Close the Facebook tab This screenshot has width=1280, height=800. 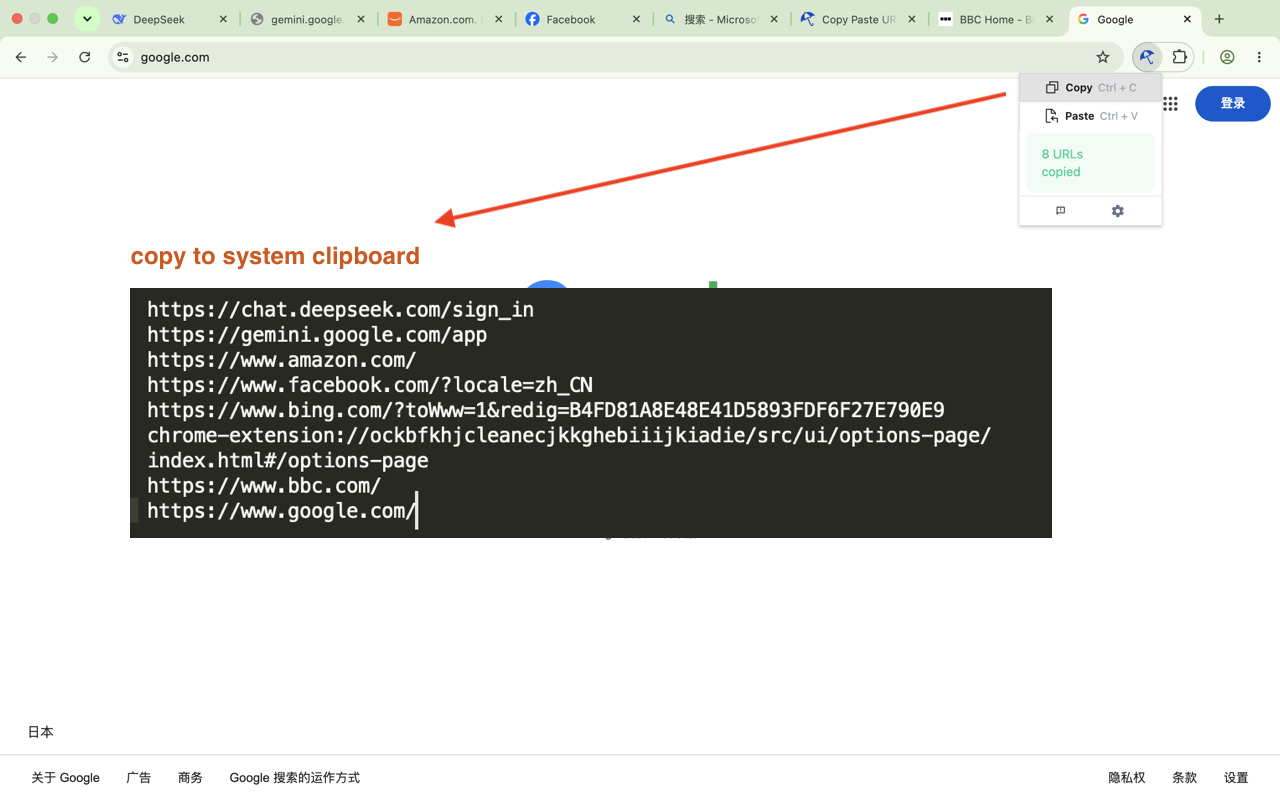pyautogui.click(x=636, y=19)
